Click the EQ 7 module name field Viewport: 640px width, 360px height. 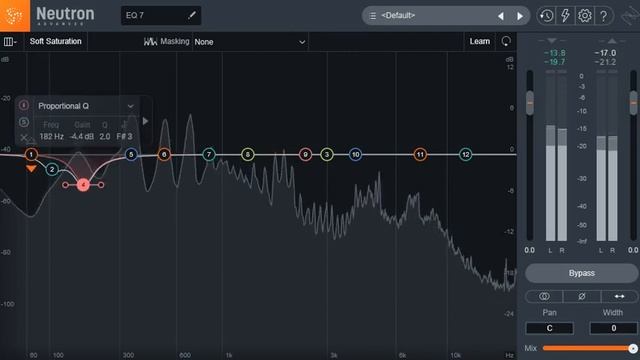click(x=161, y=16)
